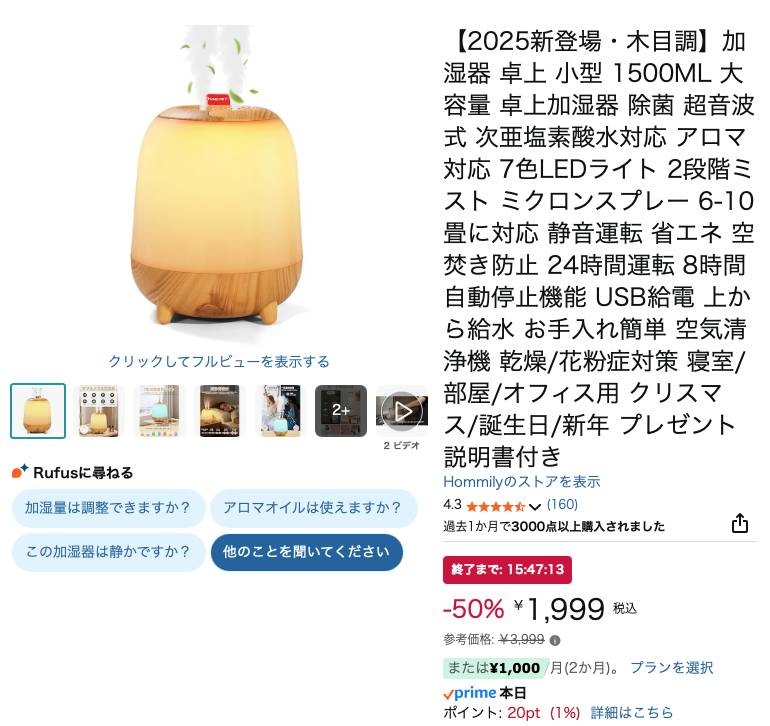Click the main product image for full view
The width and height of the screenshot is (770, 726).
[218, 177]
